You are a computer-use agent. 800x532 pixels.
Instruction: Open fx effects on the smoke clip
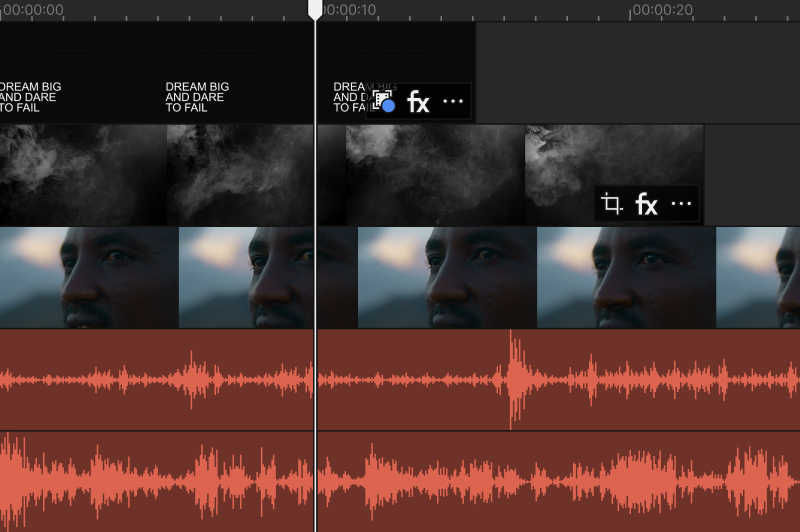click(647, 205)
